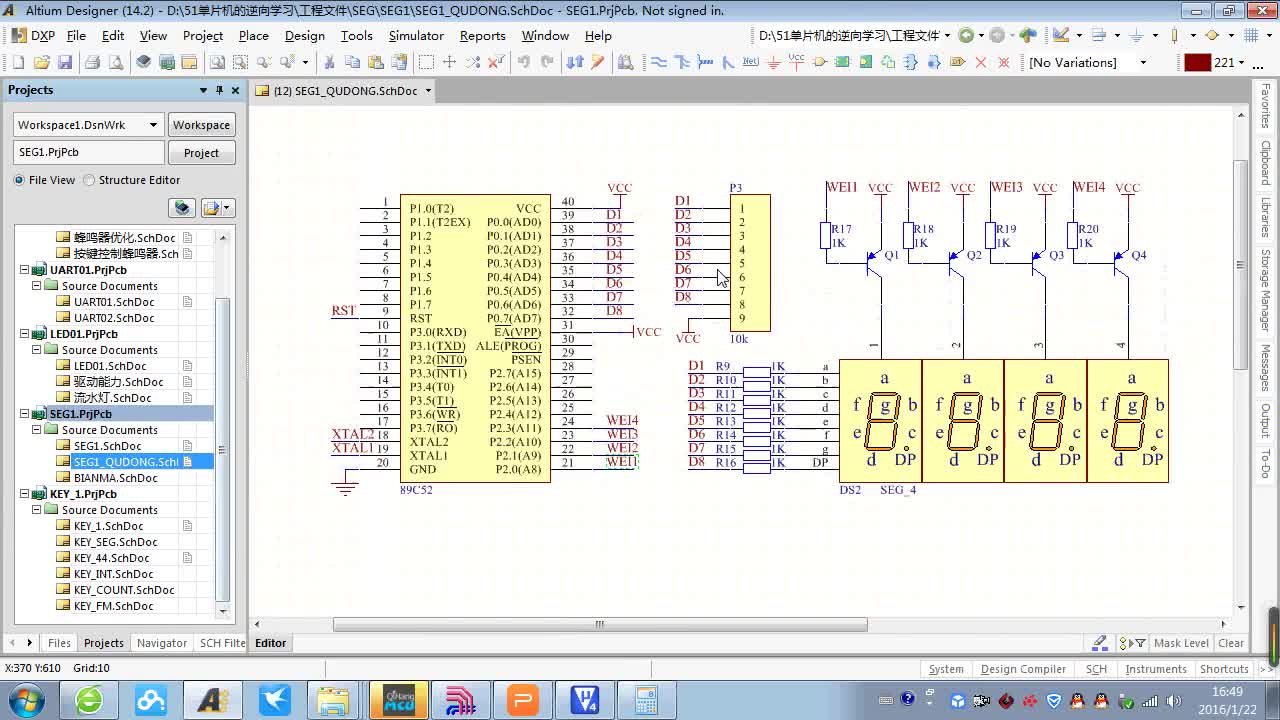The width and height of the screenshot is (1280, 720).
Task: Click the green navigate Back arrow
Action: coord(966,35)
